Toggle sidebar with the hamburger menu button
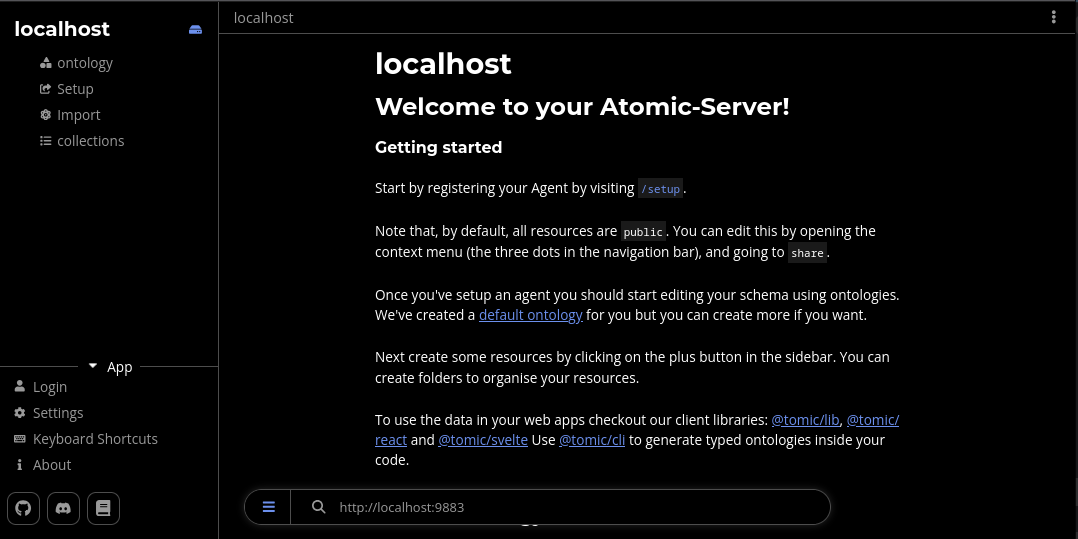1078x539 pixels. [x=269, y=507]
